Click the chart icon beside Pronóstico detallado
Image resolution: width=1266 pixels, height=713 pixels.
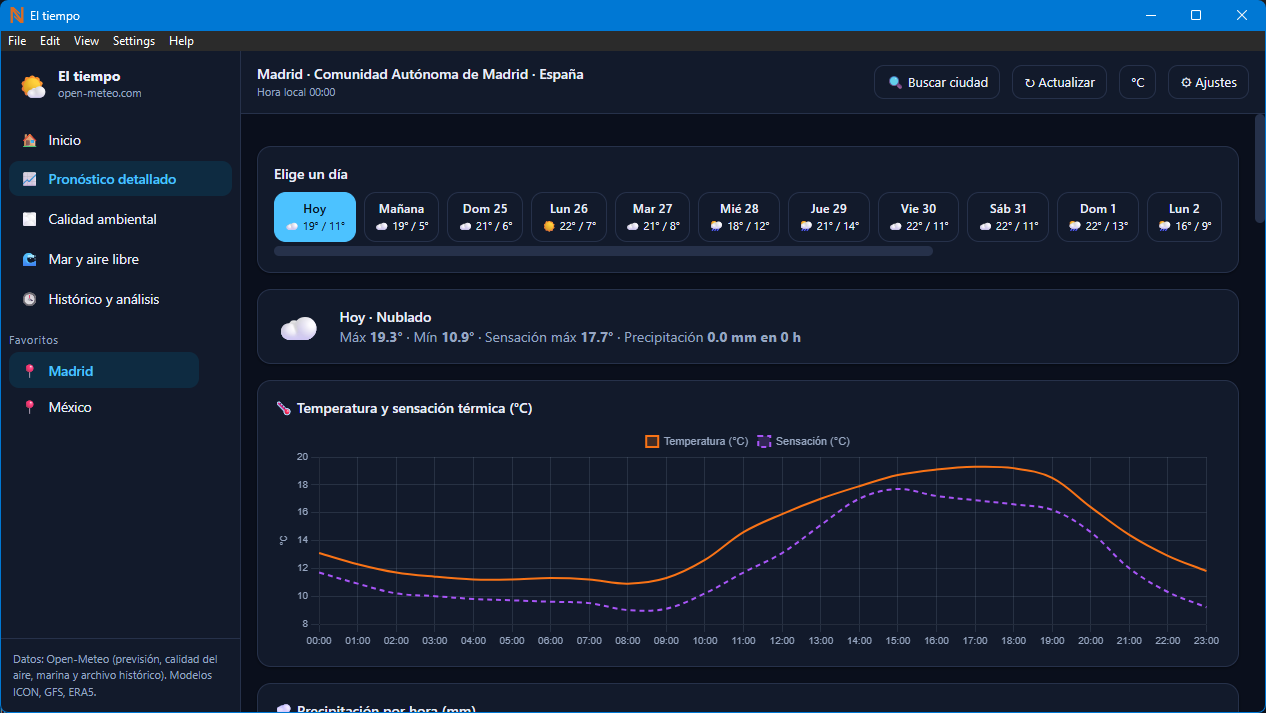(x=30, y=180)
